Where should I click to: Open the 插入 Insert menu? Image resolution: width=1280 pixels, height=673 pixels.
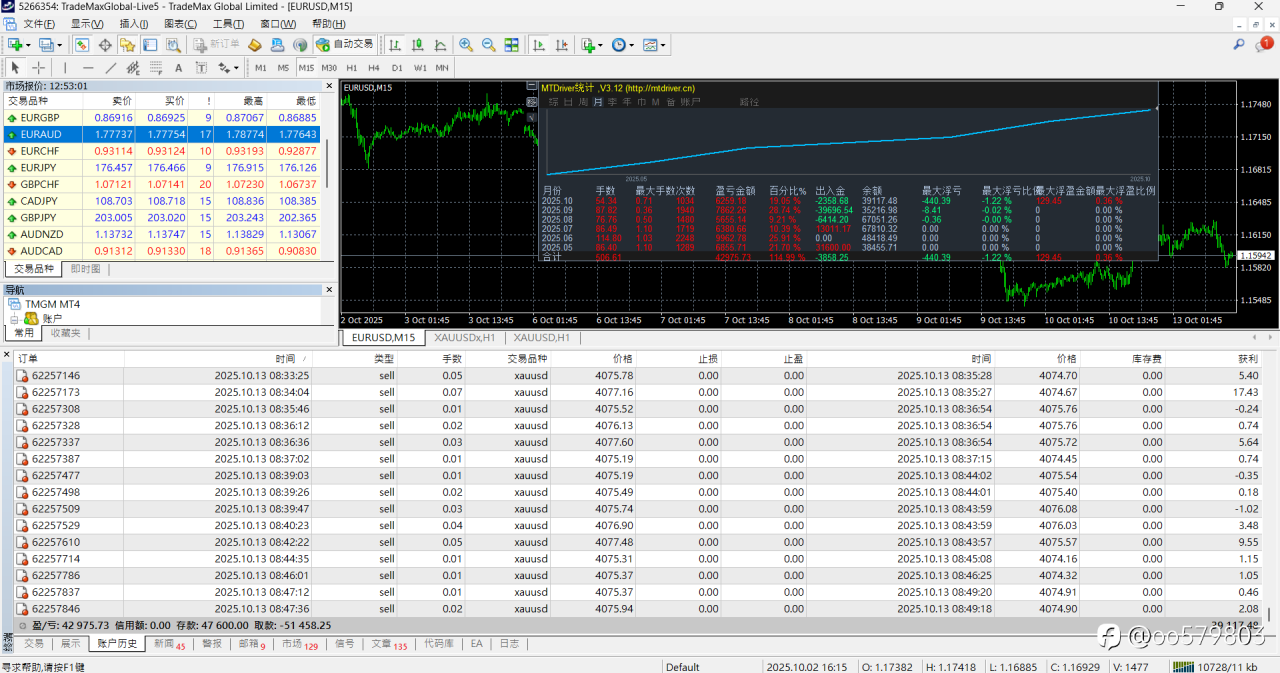click(133, 23)
